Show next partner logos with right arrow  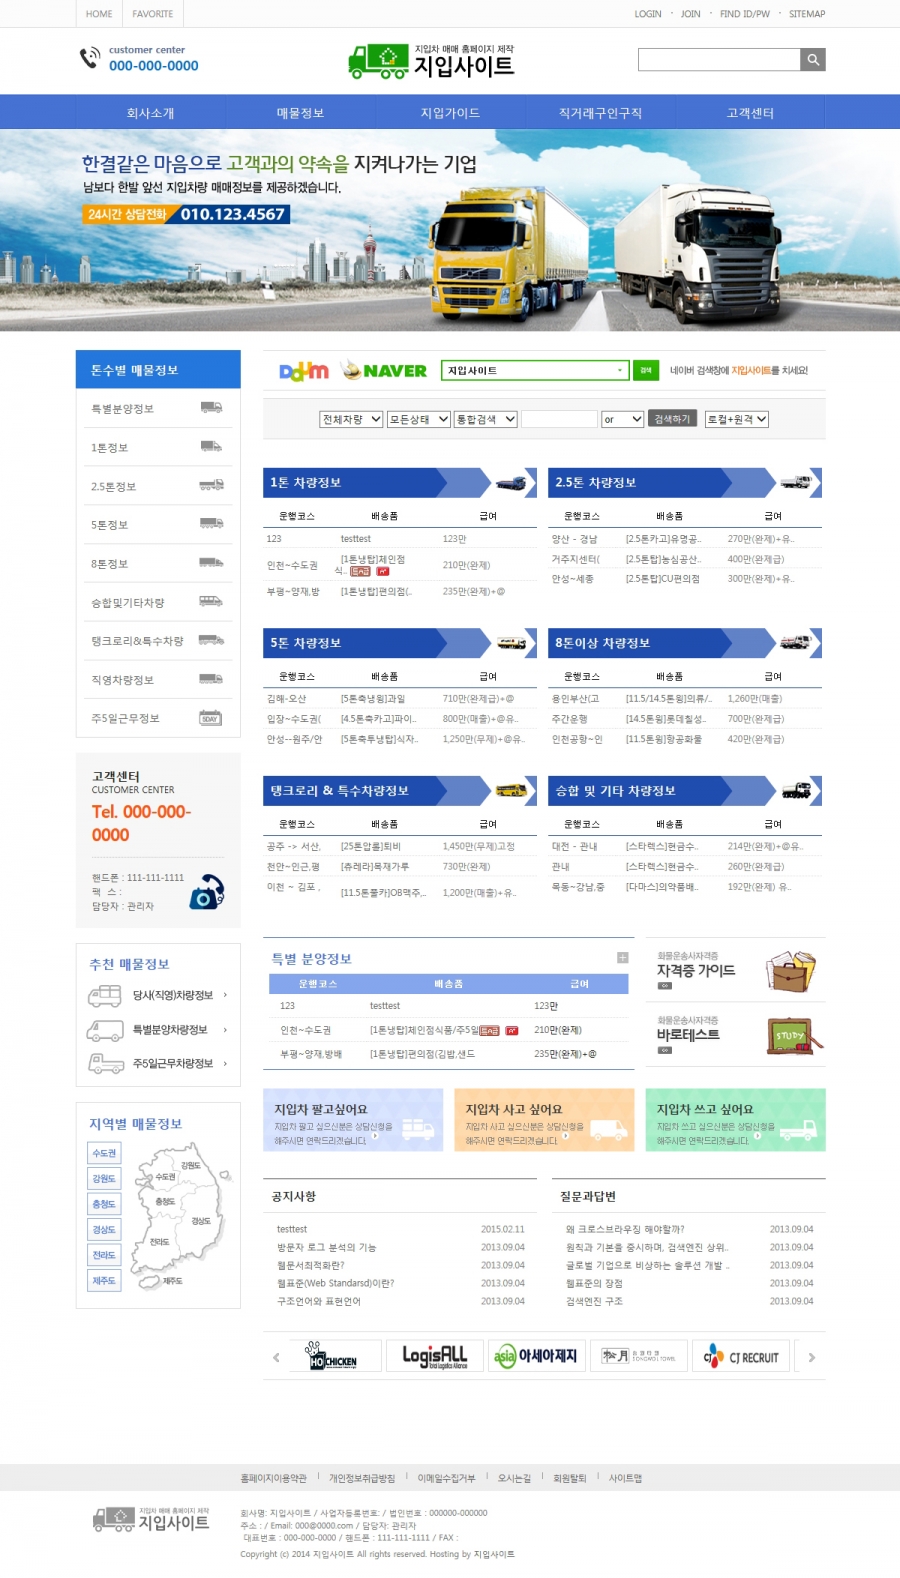[x=811, y=1357]
